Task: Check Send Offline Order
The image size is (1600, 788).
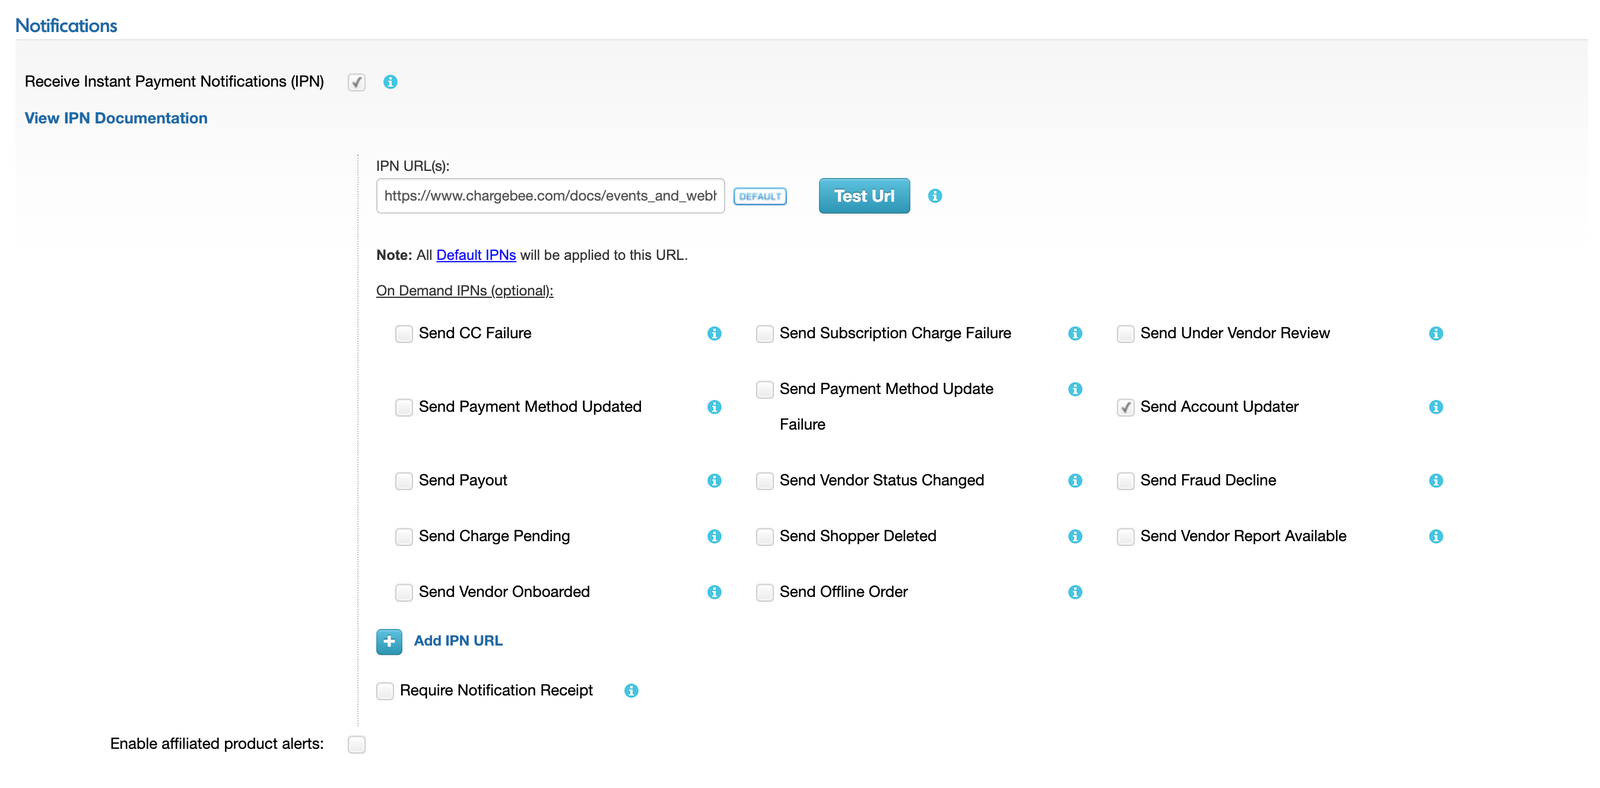Action: click(x=765, y=593)
